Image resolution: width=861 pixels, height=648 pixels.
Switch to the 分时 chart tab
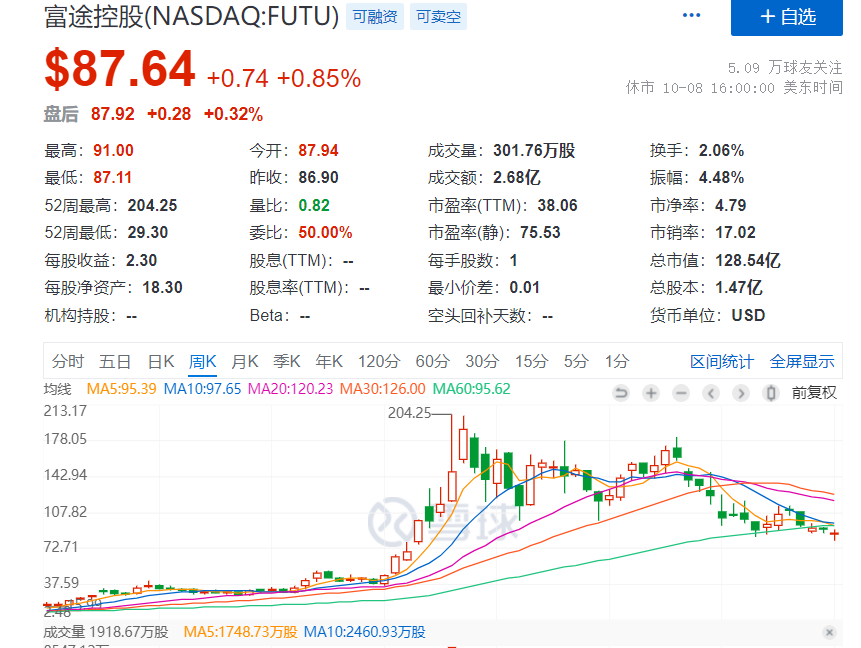(68, 361)
